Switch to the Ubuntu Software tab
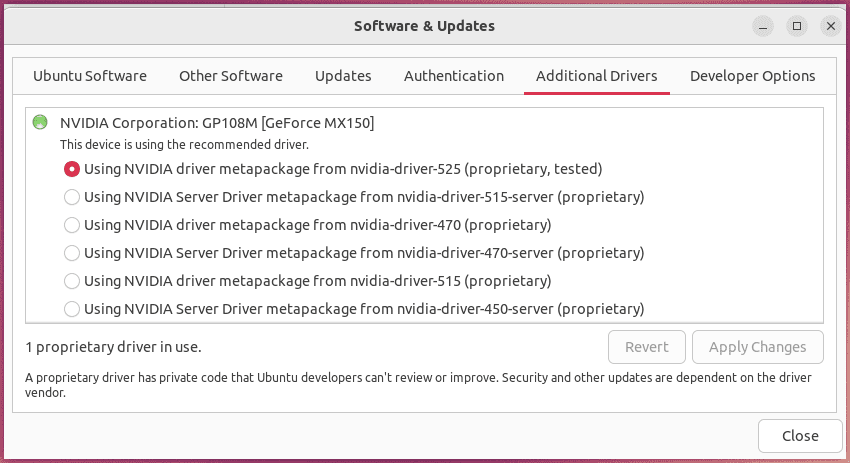 90,76
